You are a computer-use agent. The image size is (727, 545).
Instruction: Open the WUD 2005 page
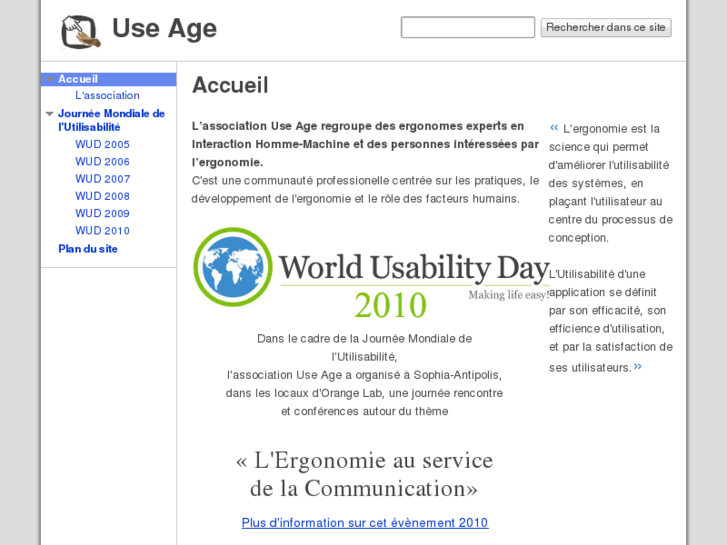coord(102,144)
